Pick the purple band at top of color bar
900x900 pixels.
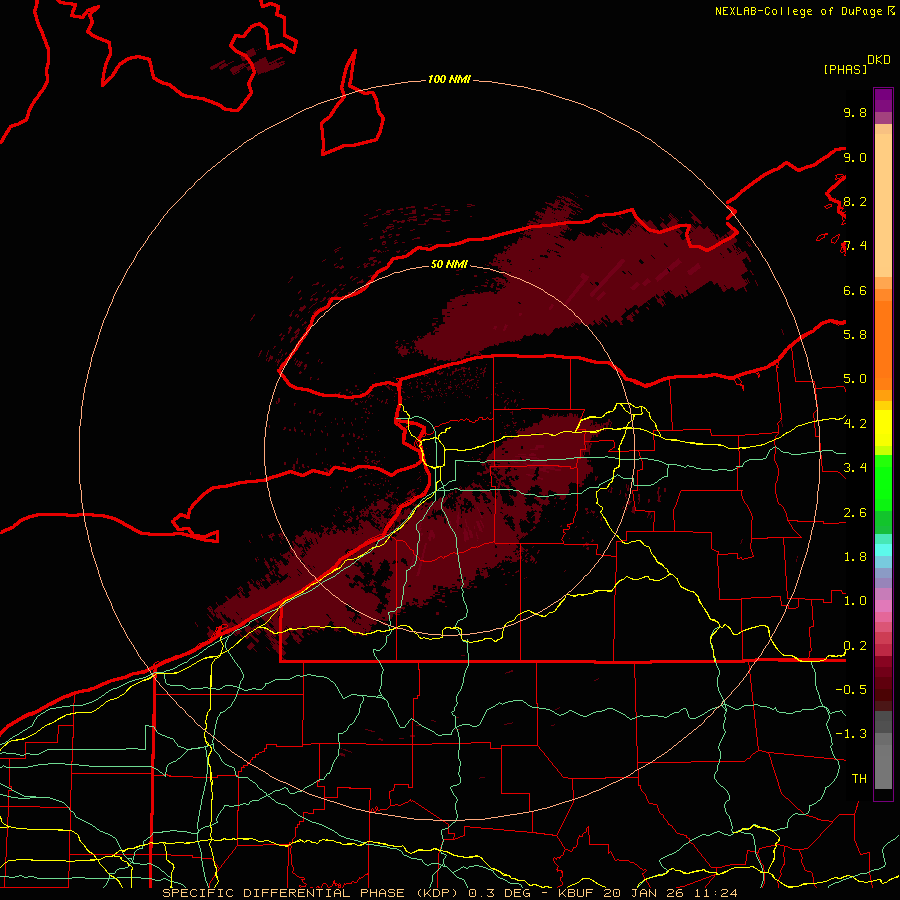click(883, 100)
